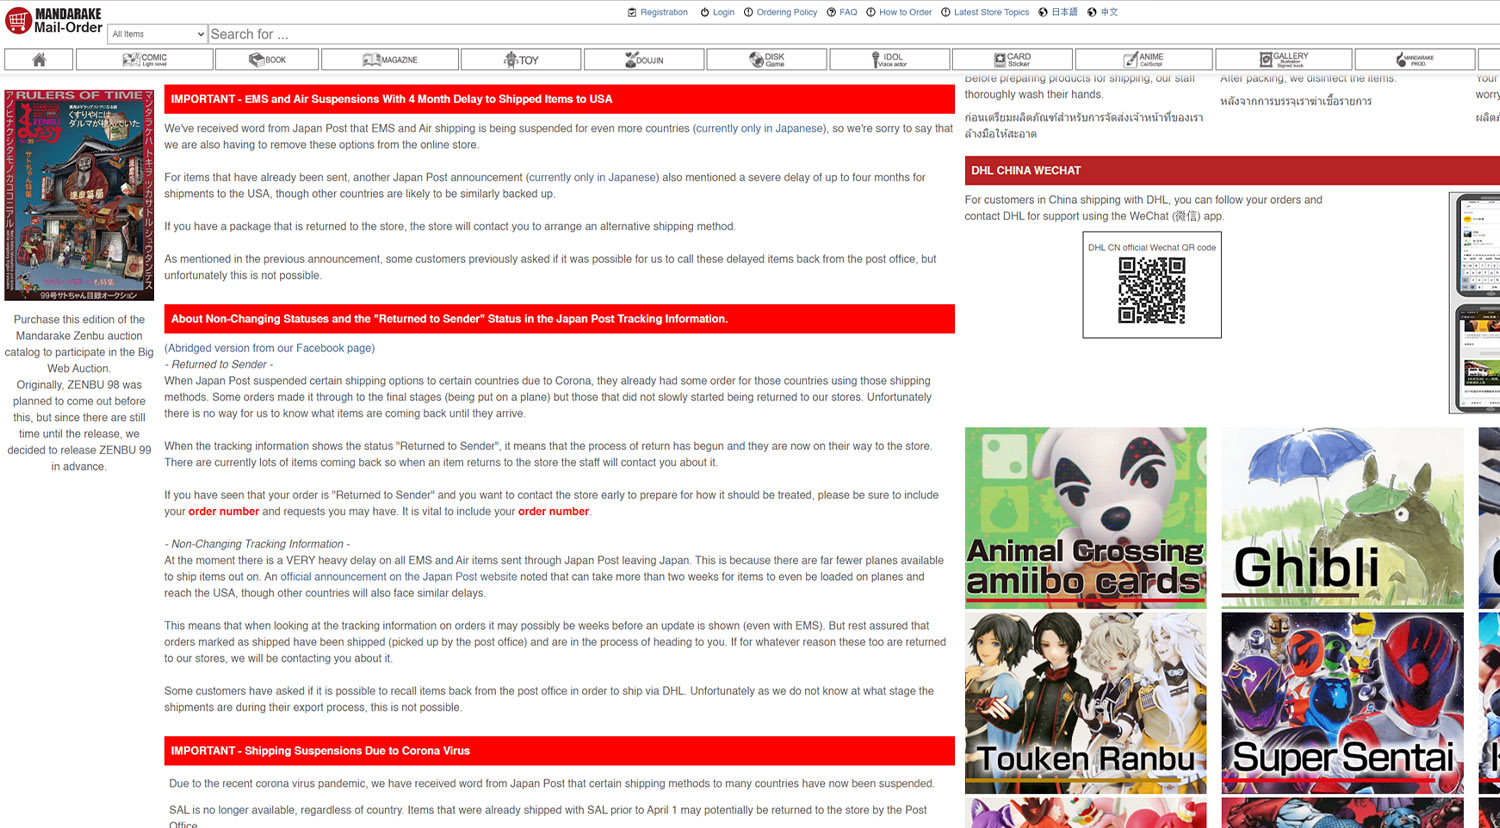View Latest Store Topics
This screenshot has width=1500, height=828.
(991, 12)
